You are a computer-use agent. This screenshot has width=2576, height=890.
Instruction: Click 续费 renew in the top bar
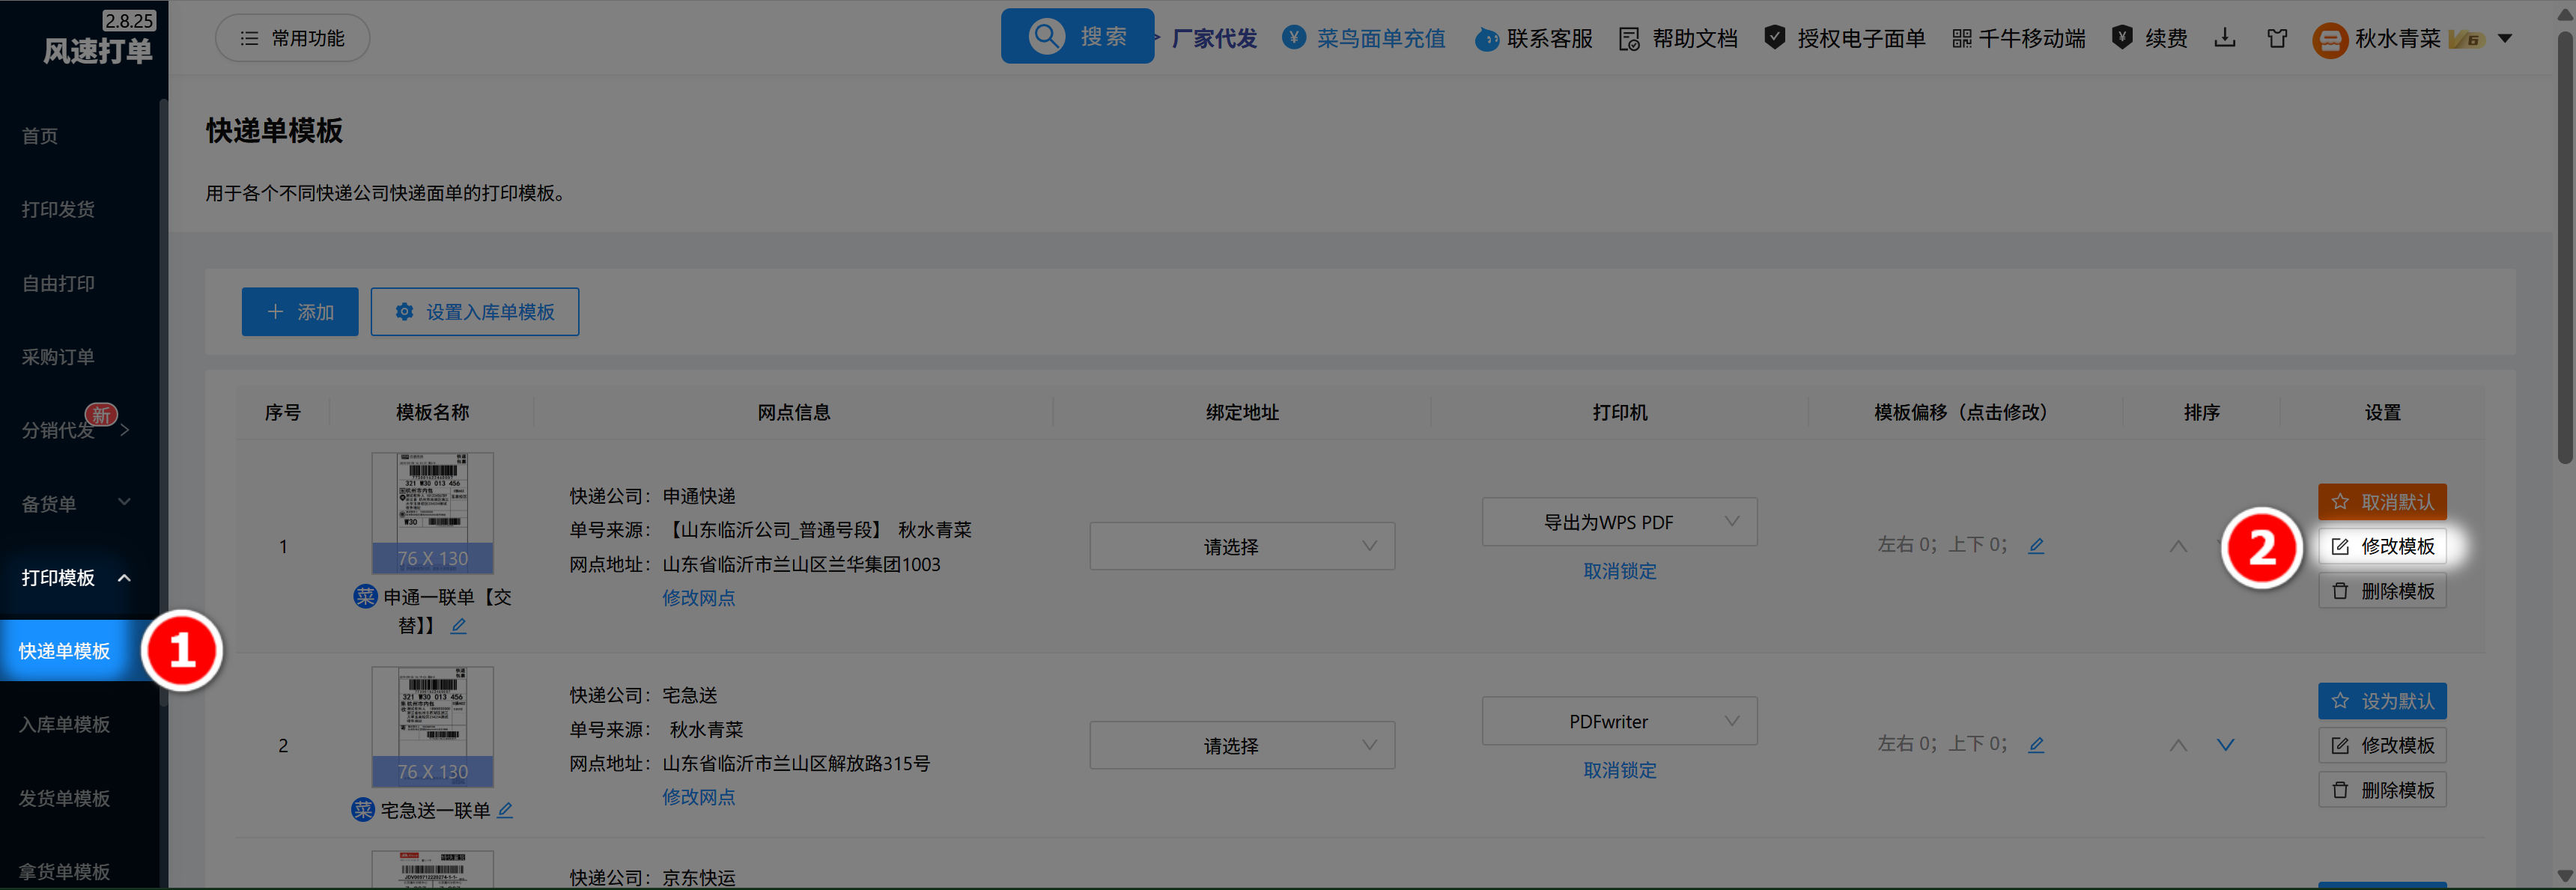point(2149,38)
